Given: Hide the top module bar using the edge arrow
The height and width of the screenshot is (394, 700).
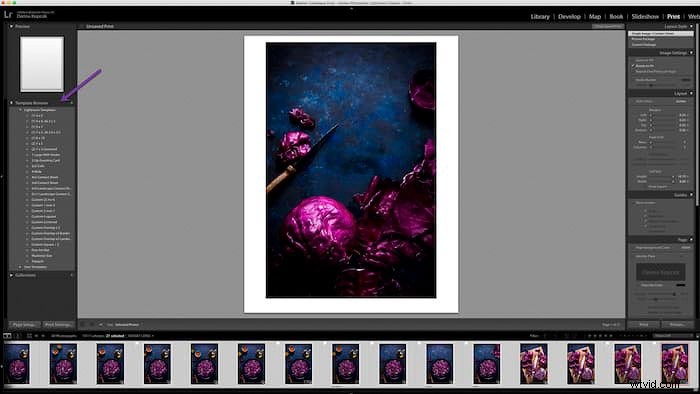Looking at the screenshot, I should click(351, 8).
